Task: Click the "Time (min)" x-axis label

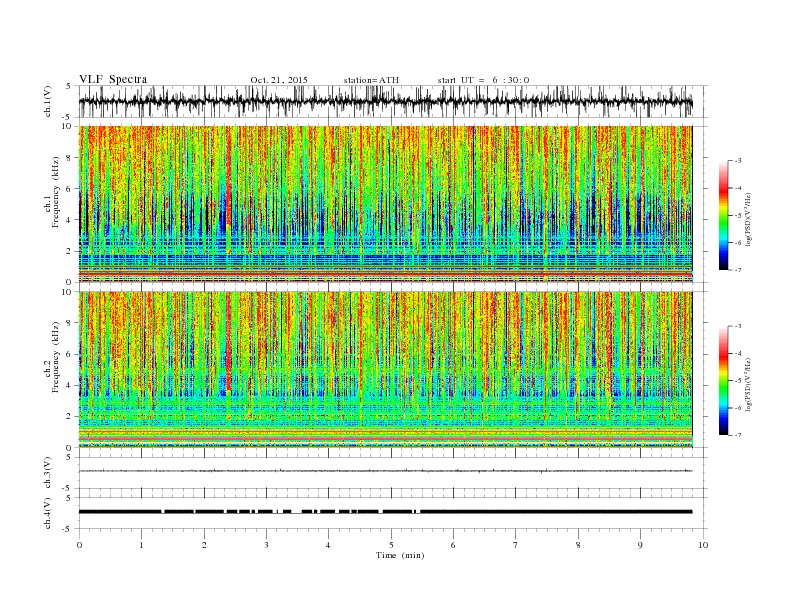Action: click(x=400, y=555)
